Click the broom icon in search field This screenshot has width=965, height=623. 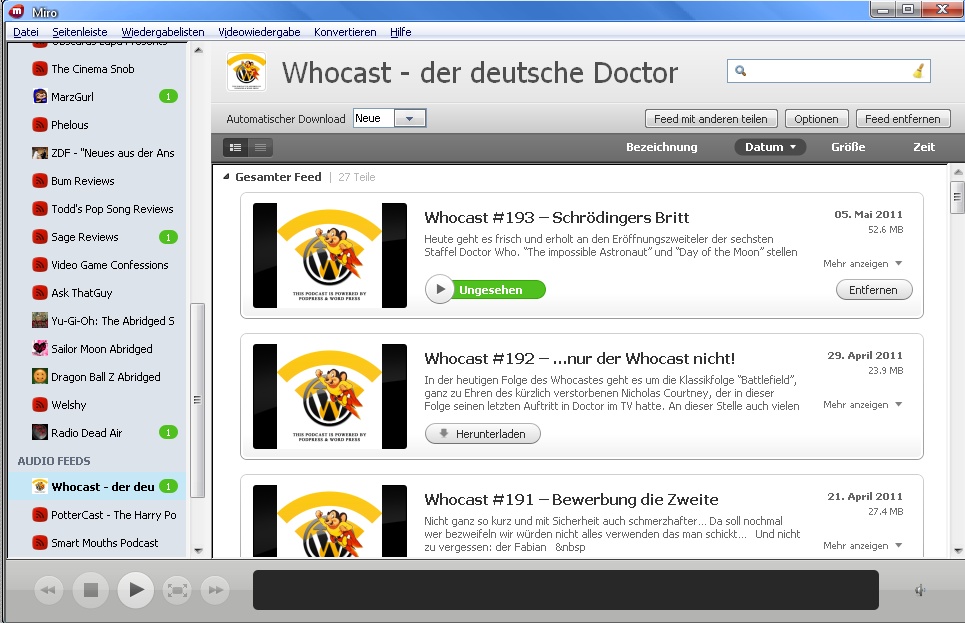(x=919, y=71)
